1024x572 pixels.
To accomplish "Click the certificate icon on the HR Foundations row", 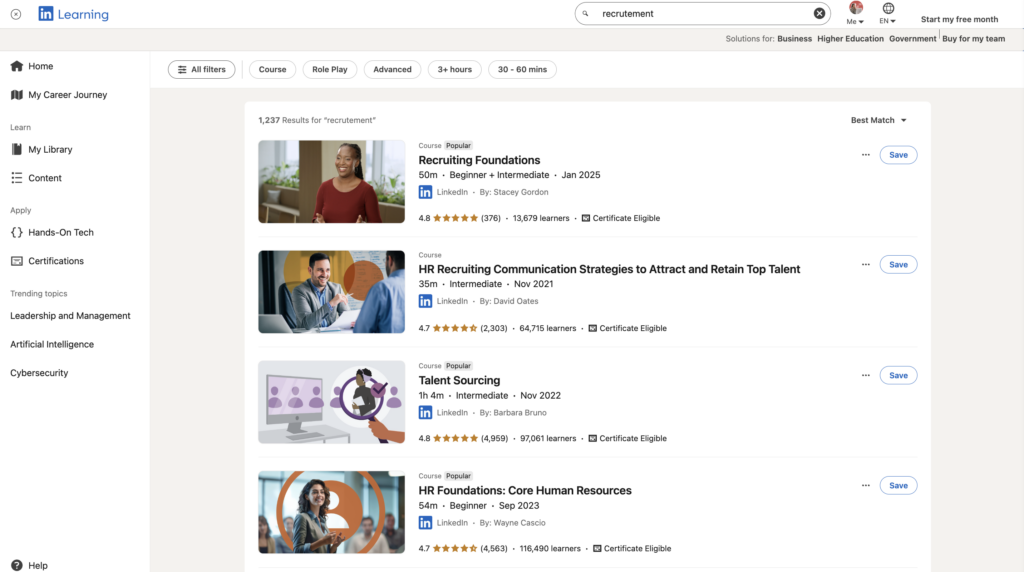I will pyautogui.click(x=597, y=548).
